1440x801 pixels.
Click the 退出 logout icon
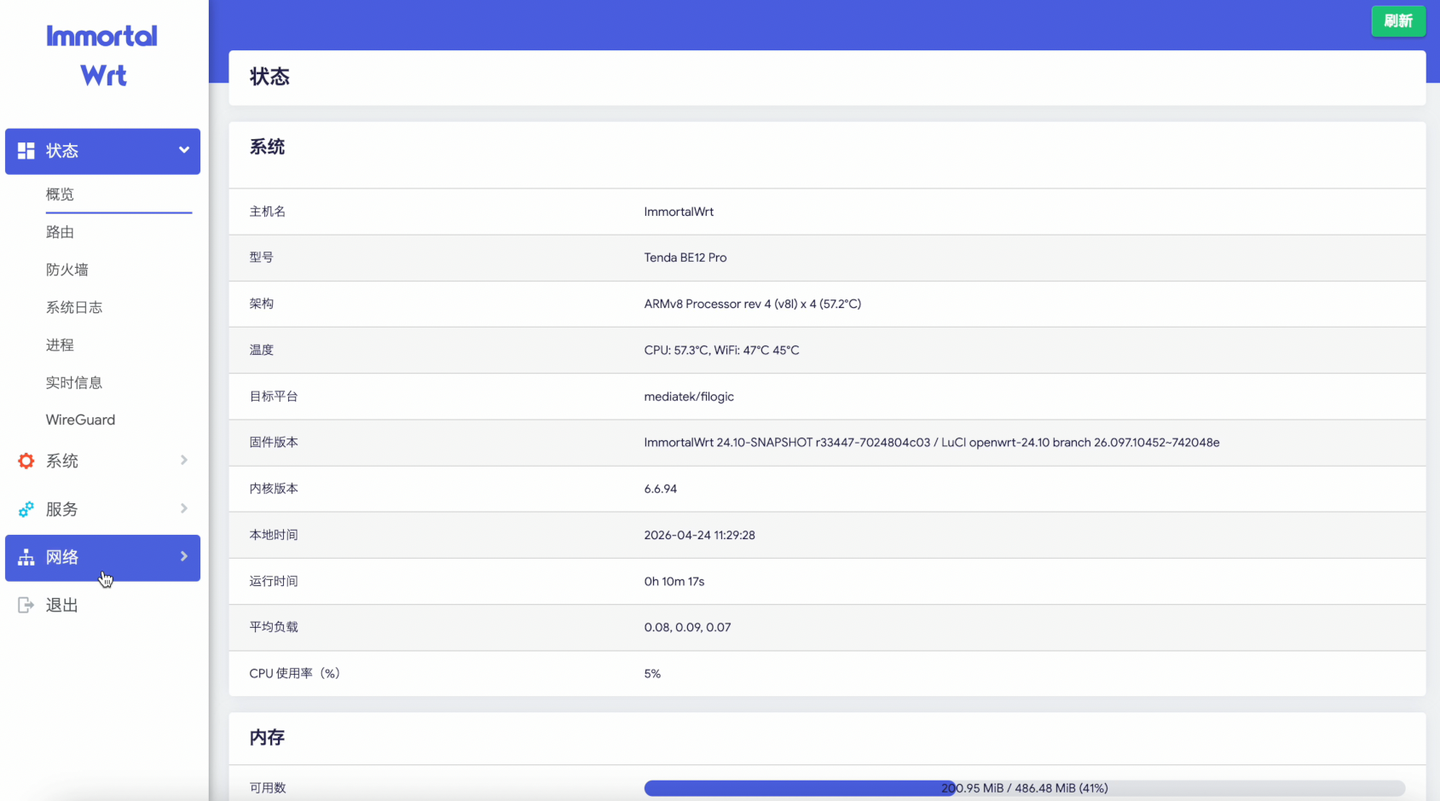[x=26, y=605]
